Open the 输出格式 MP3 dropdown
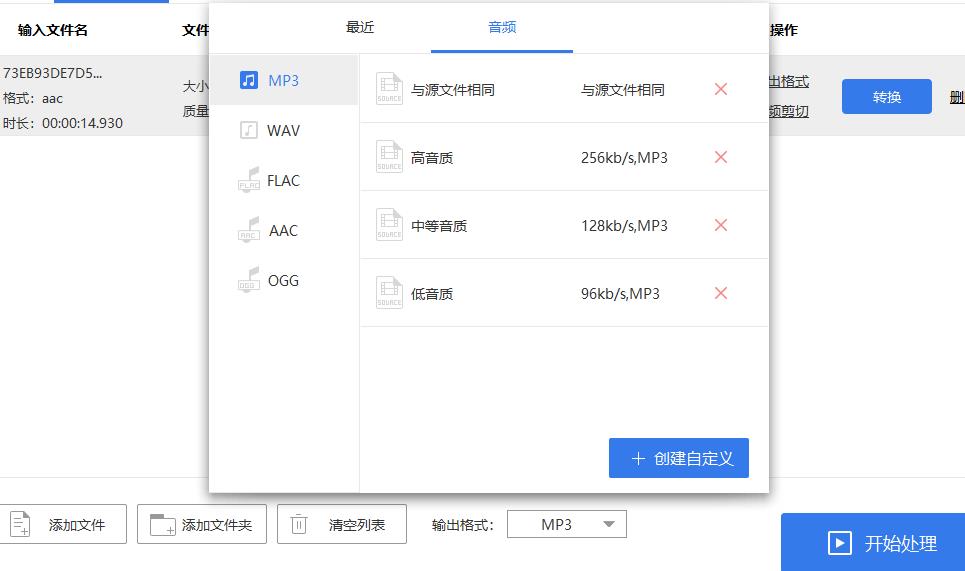965x571 pixels. (x=567, y=524)
